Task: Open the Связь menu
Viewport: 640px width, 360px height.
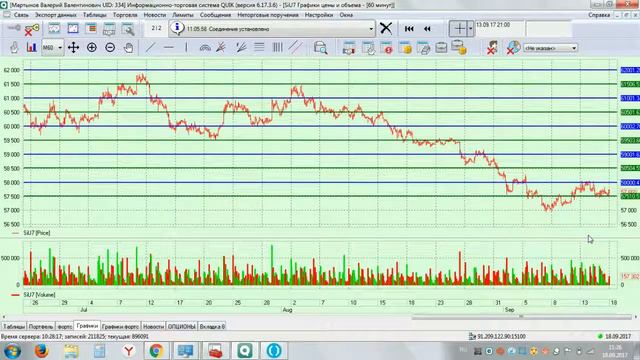Action: [x=21, y=15]
